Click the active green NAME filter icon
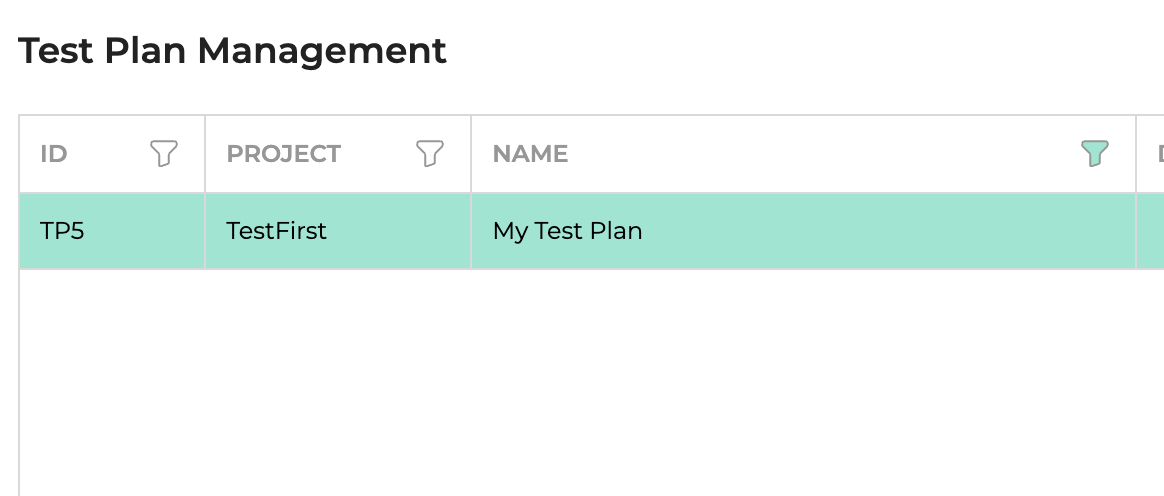The height and width of the screenshot is (496, 1164). pos(1095,154)
